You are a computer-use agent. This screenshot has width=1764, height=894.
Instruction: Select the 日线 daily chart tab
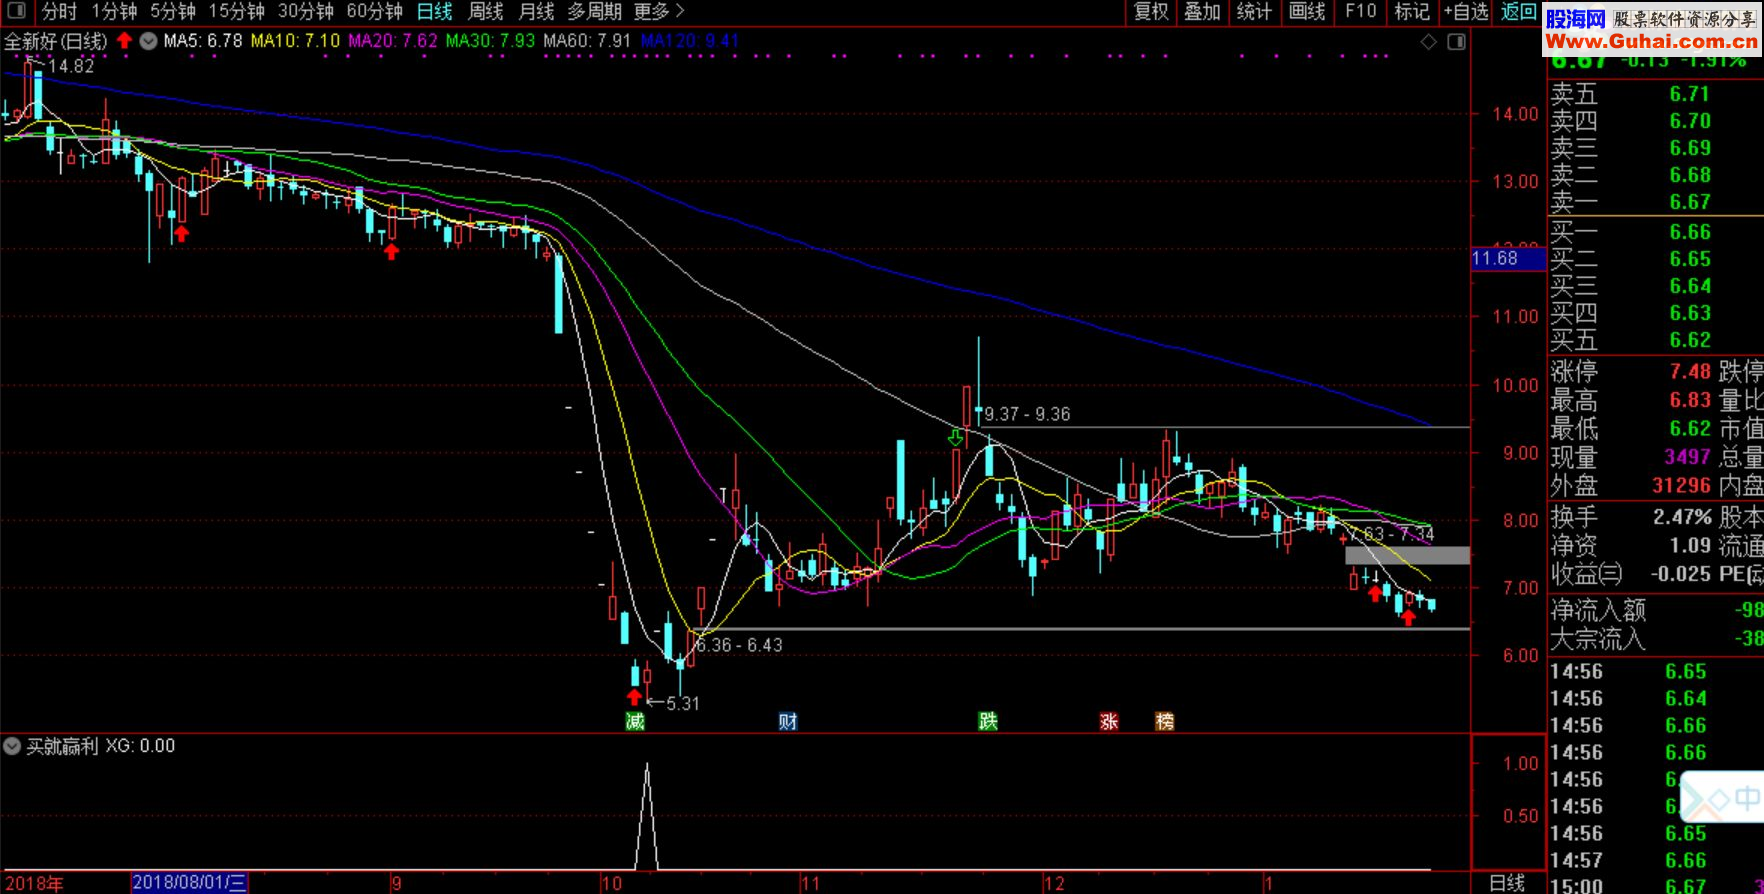pyautogui.click(x=435, y=12)
